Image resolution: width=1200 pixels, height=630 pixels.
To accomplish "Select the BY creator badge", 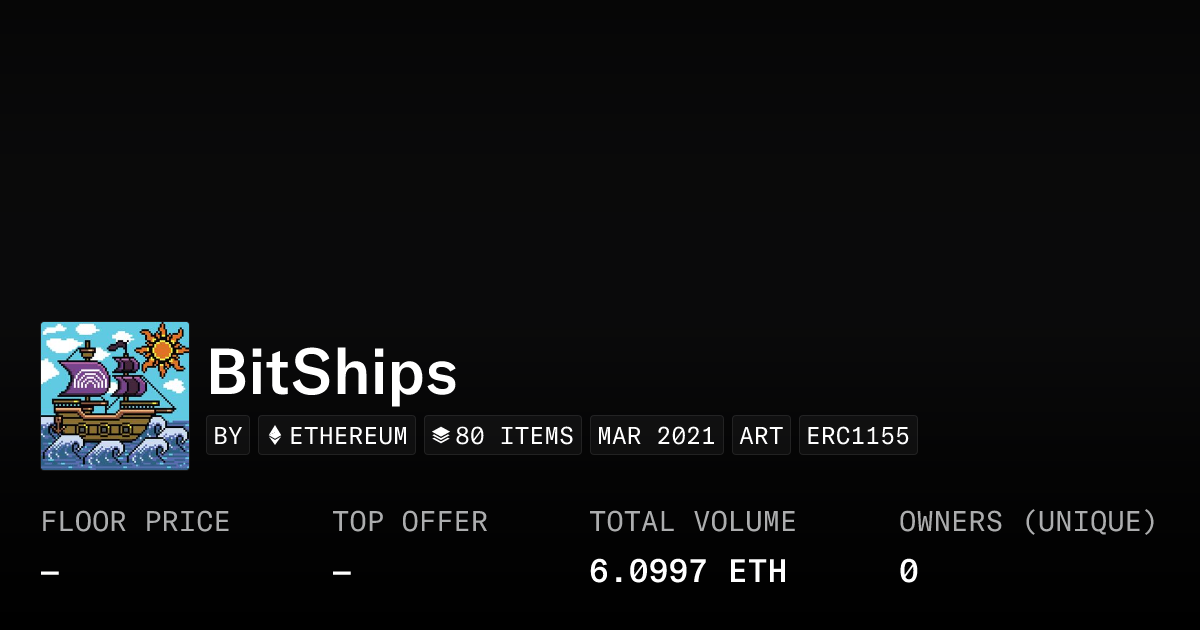I will (x=228, y=436).
